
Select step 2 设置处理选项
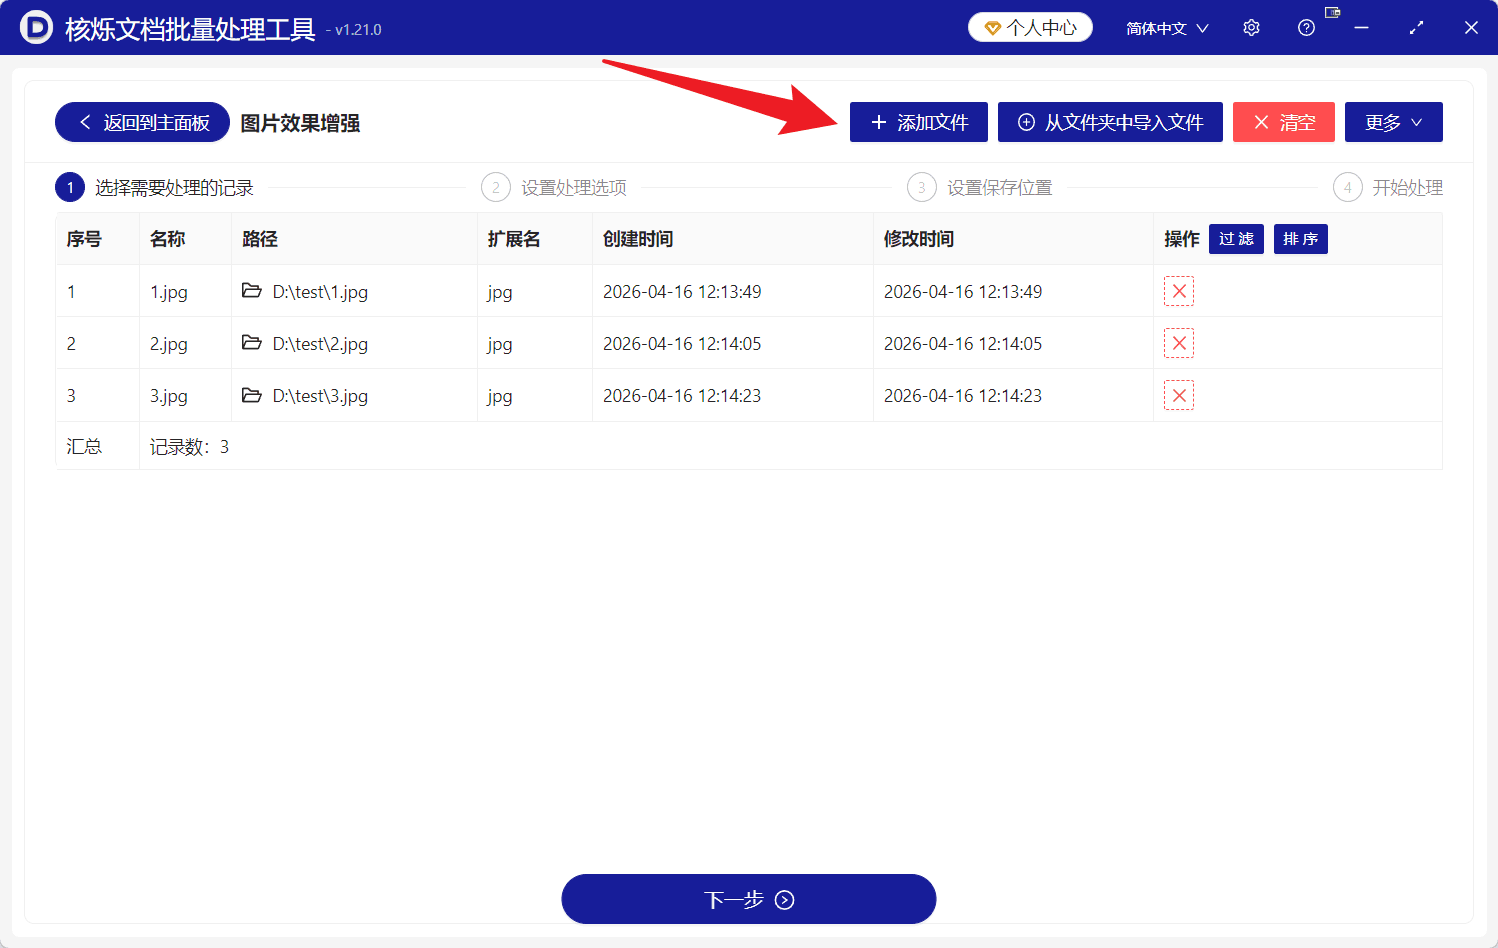point(555,187)
